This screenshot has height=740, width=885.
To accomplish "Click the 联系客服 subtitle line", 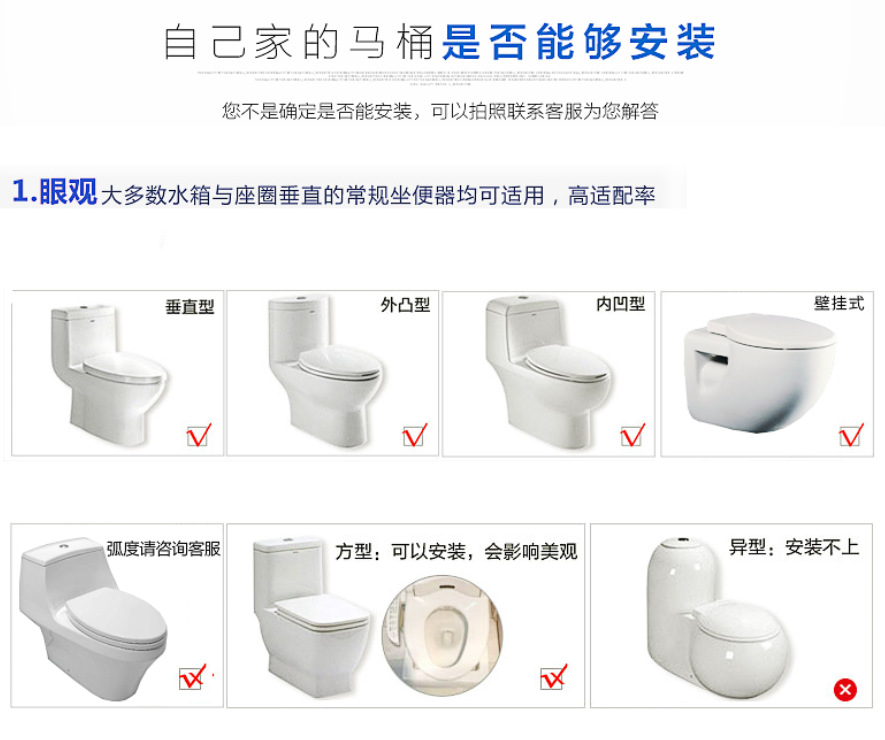I will click(440, 111).
